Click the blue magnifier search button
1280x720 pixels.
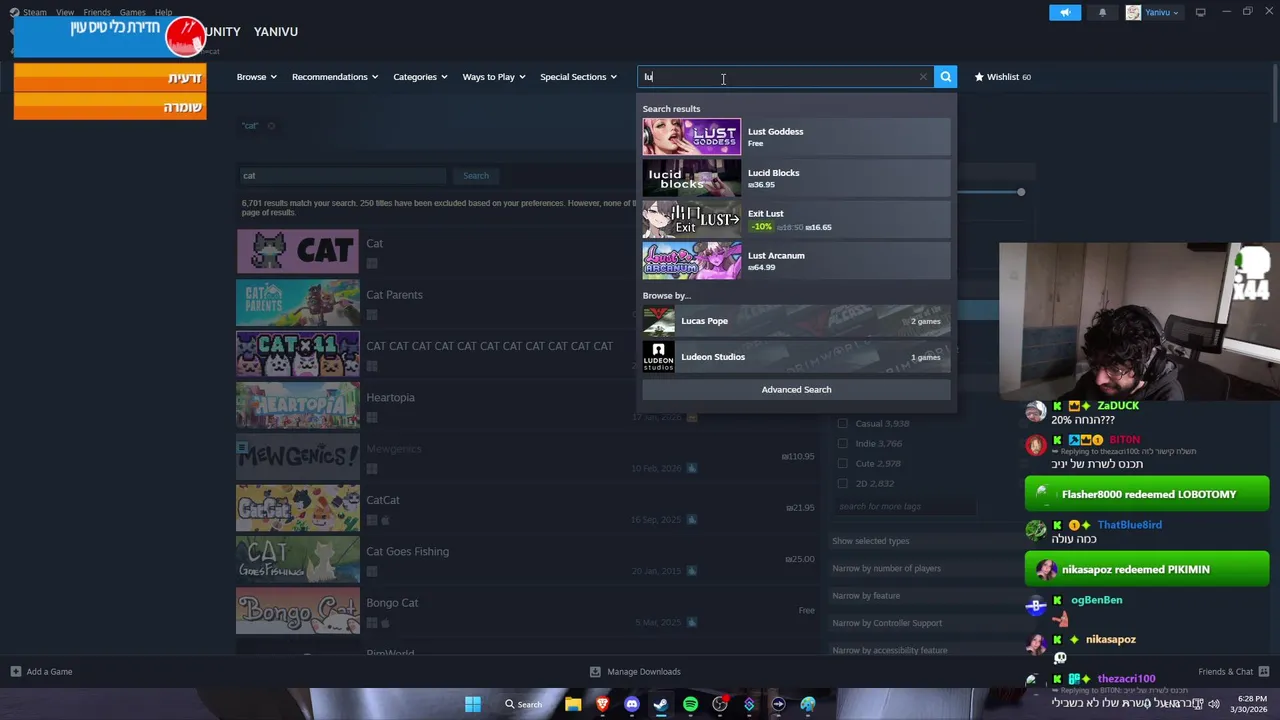[945, 77]
